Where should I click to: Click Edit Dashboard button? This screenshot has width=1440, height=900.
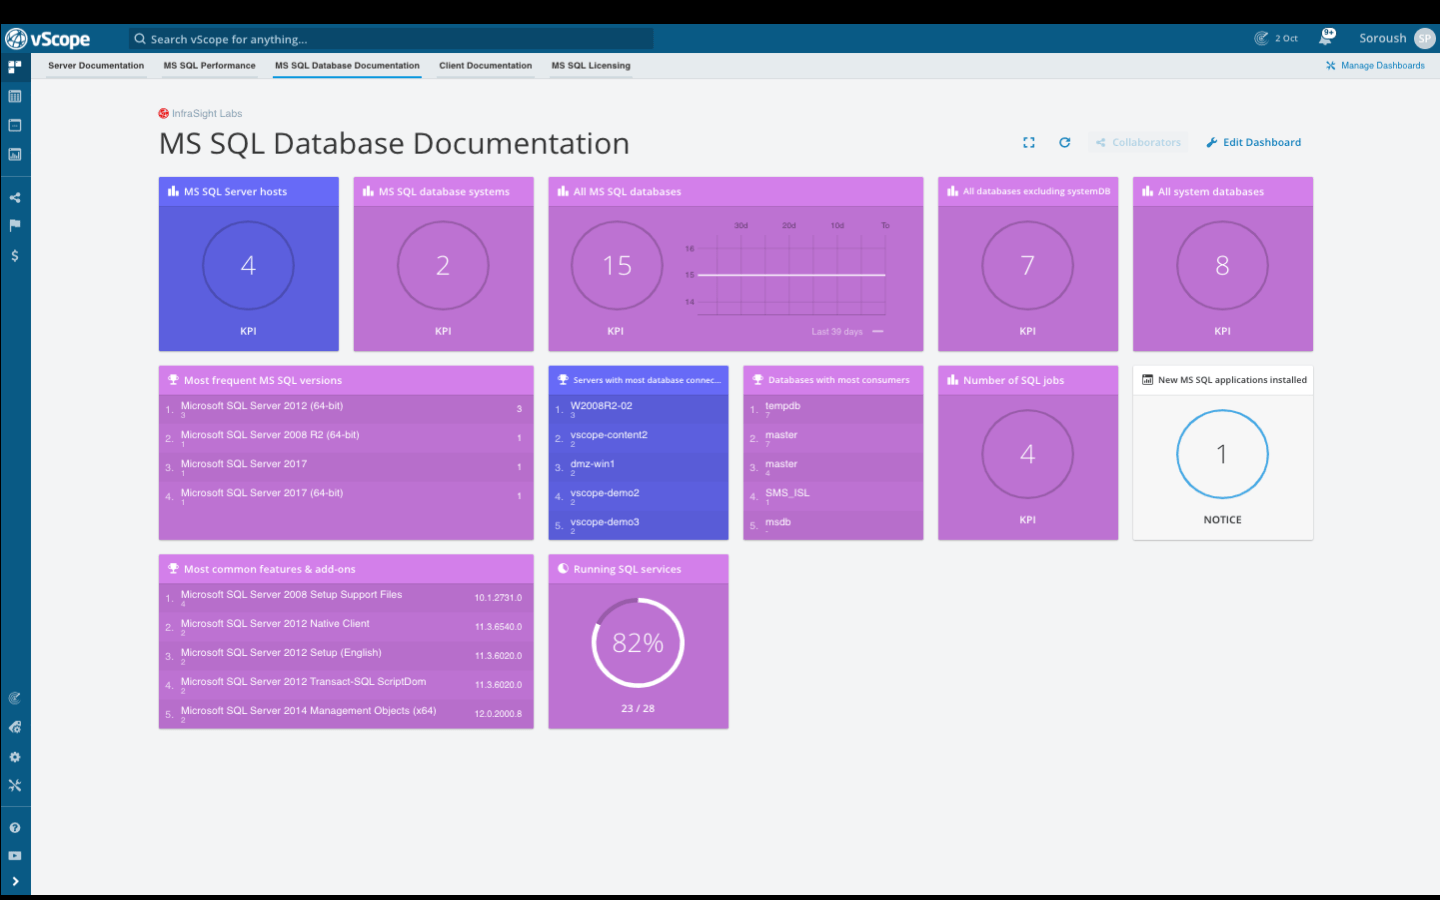[x=1254, y=142]
